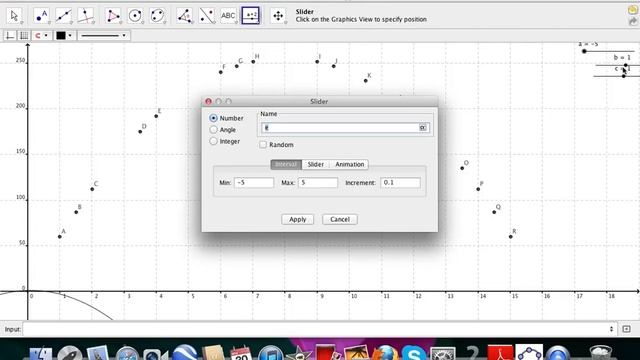Select the Slider tool in toolbar
Viewport: 640px width, 360px height.
[x=251, y=16]
